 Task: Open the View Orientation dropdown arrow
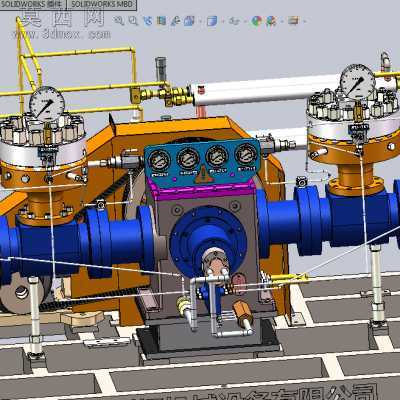click(200, 21)
